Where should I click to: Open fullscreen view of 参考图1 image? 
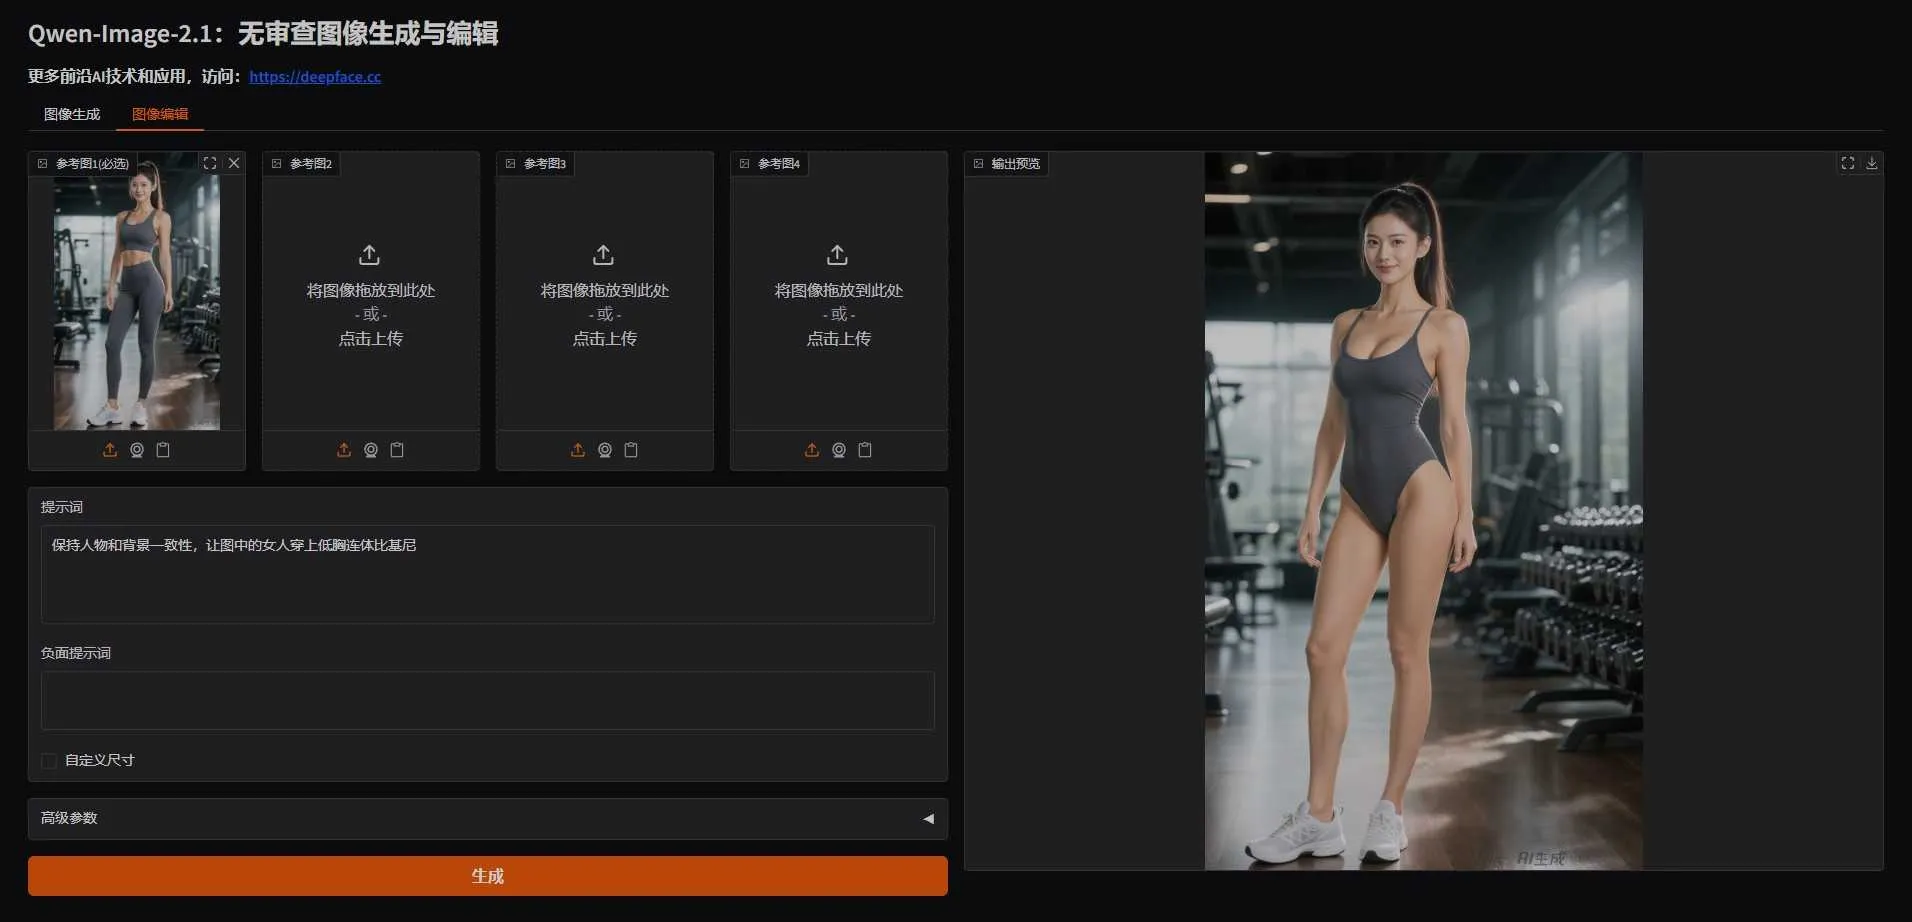pyautogui.click(x=210, y=163)
